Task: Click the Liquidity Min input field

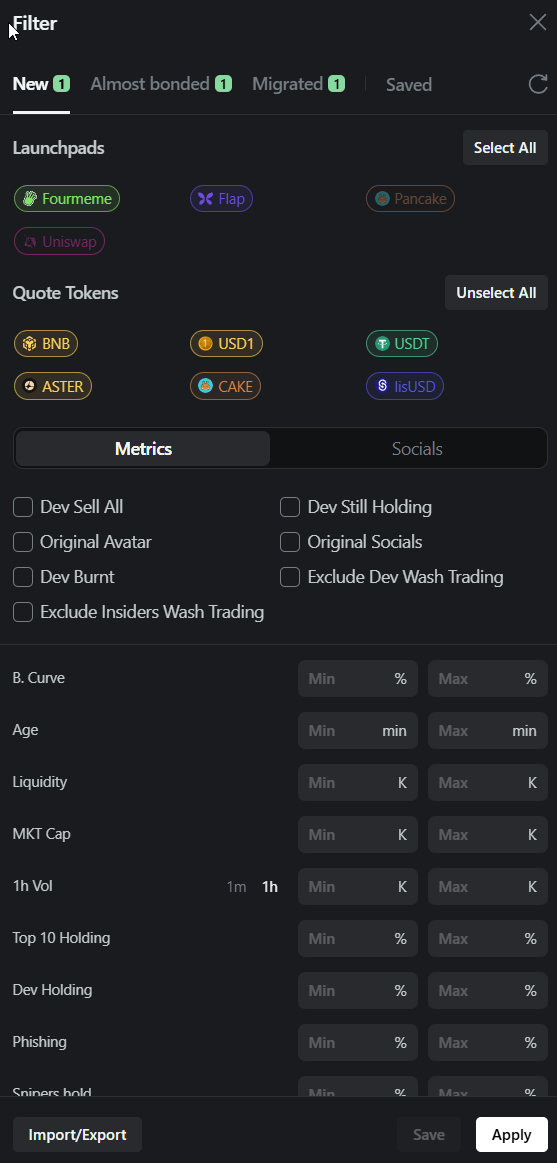Action: 357,783
